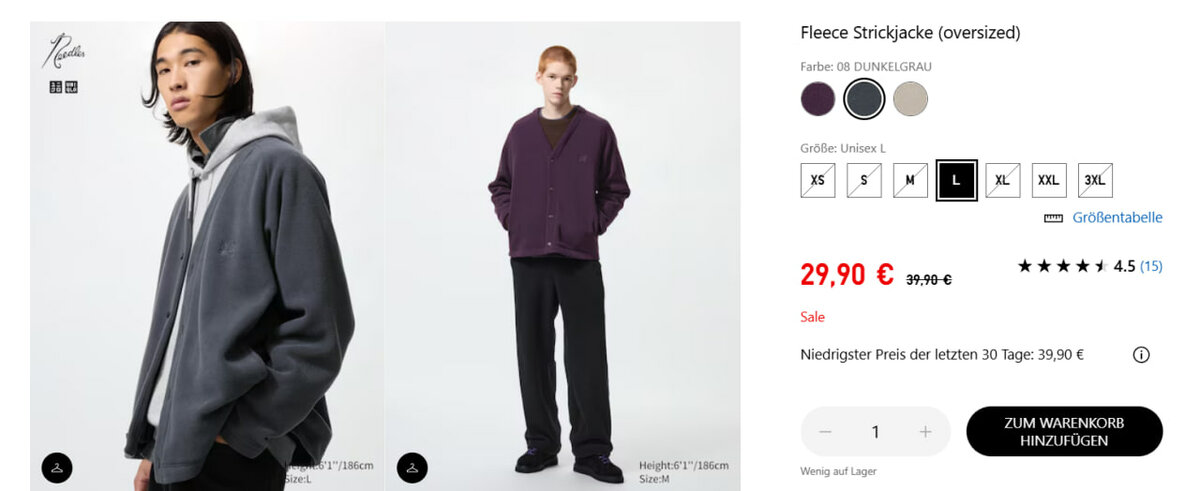Click hanger icon on purple cardigan photo
This screenshot has height=491, width=1200.
pos(412,467)
